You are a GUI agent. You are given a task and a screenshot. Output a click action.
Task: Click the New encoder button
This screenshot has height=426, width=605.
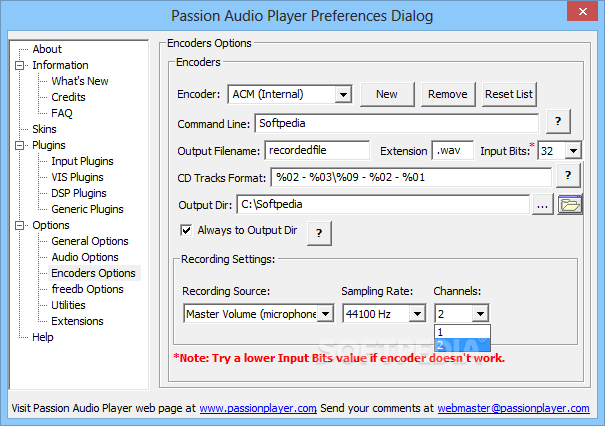click(387, 94)
